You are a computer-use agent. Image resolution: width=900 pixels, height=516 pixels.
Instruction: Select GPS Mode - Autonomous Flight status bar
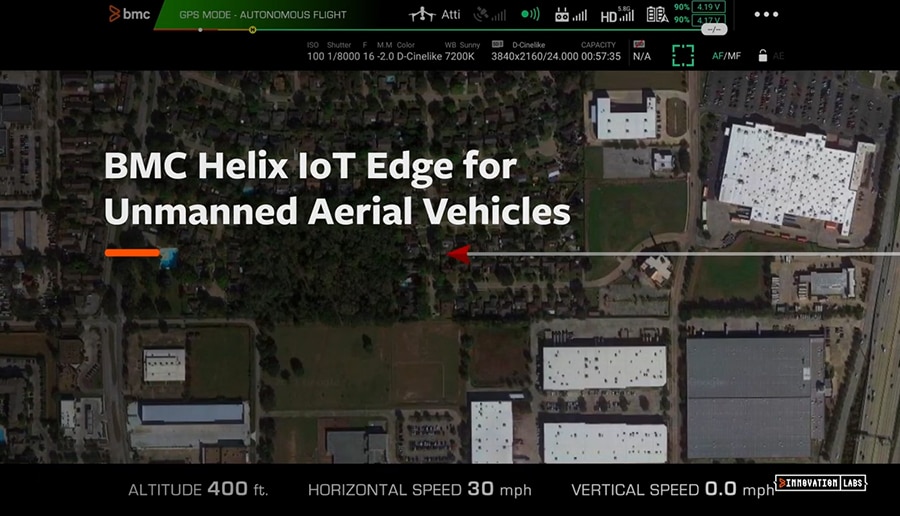point(262,15)
